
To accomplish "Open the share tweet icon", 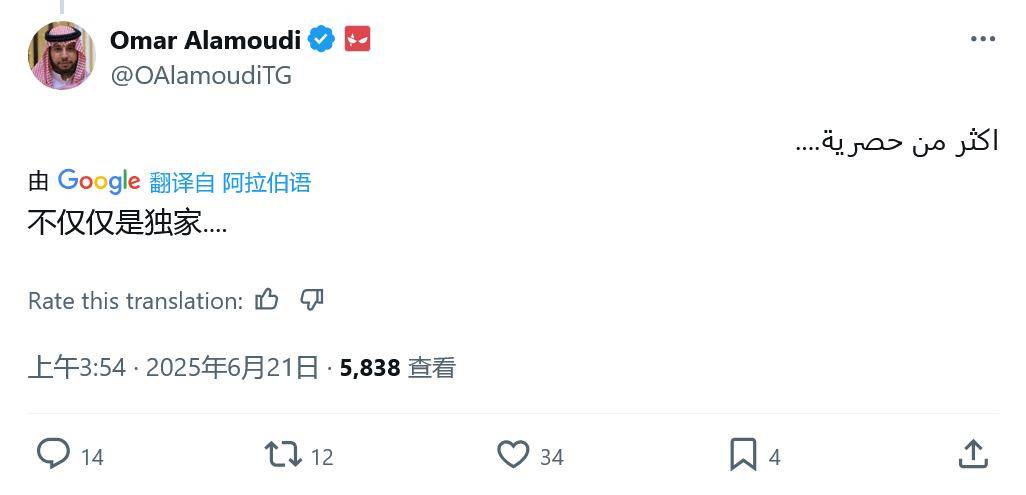I will (972, 455).
